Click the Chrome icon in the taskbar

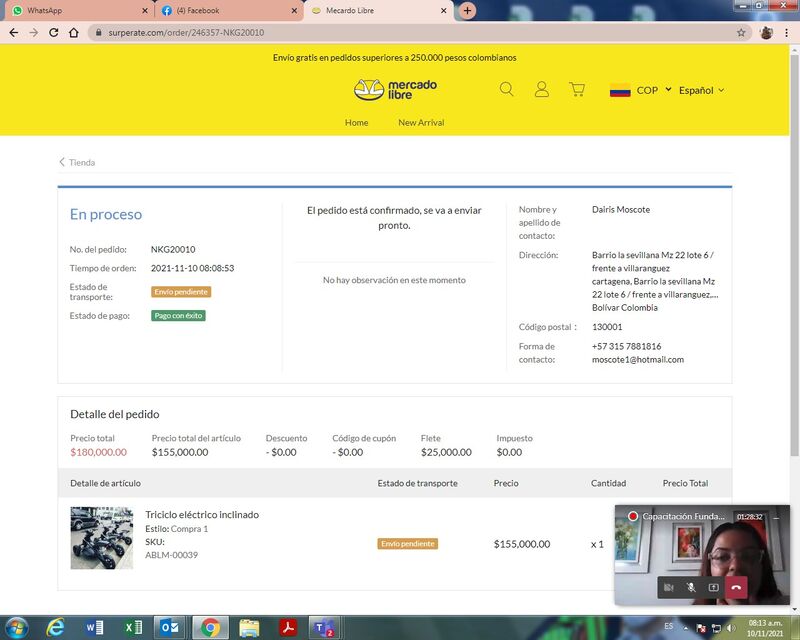(x=210, y=627)
